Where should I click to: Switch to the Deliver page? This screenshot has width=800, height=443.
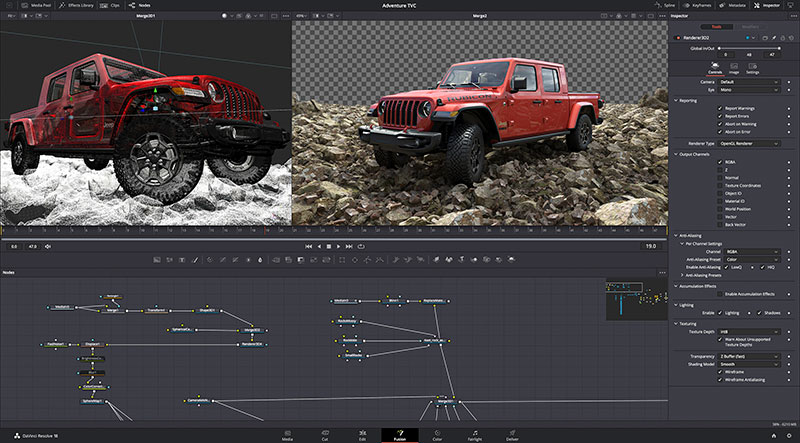(512, 435)
